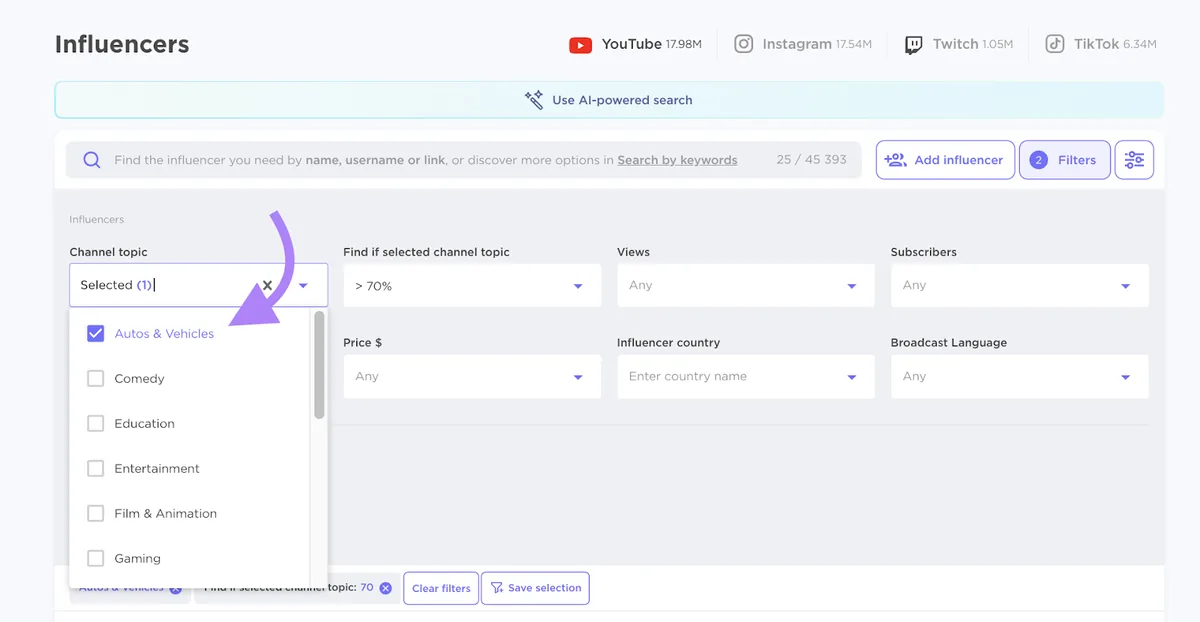Image resolution: width=1200 pixels, height=622 pixels.
Task: Switch to the YouTube platform tab
Action: pyautogui.click(x=635, y=44)
